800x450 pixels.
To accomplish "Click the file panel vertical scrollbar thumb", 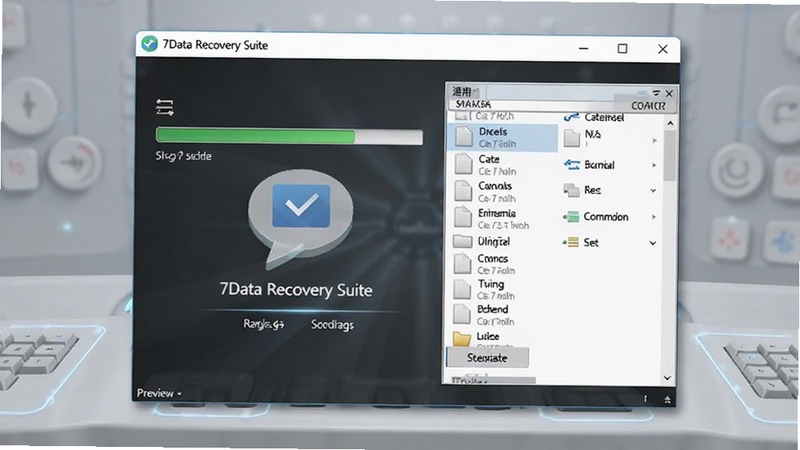I will (x=669, y=155).
